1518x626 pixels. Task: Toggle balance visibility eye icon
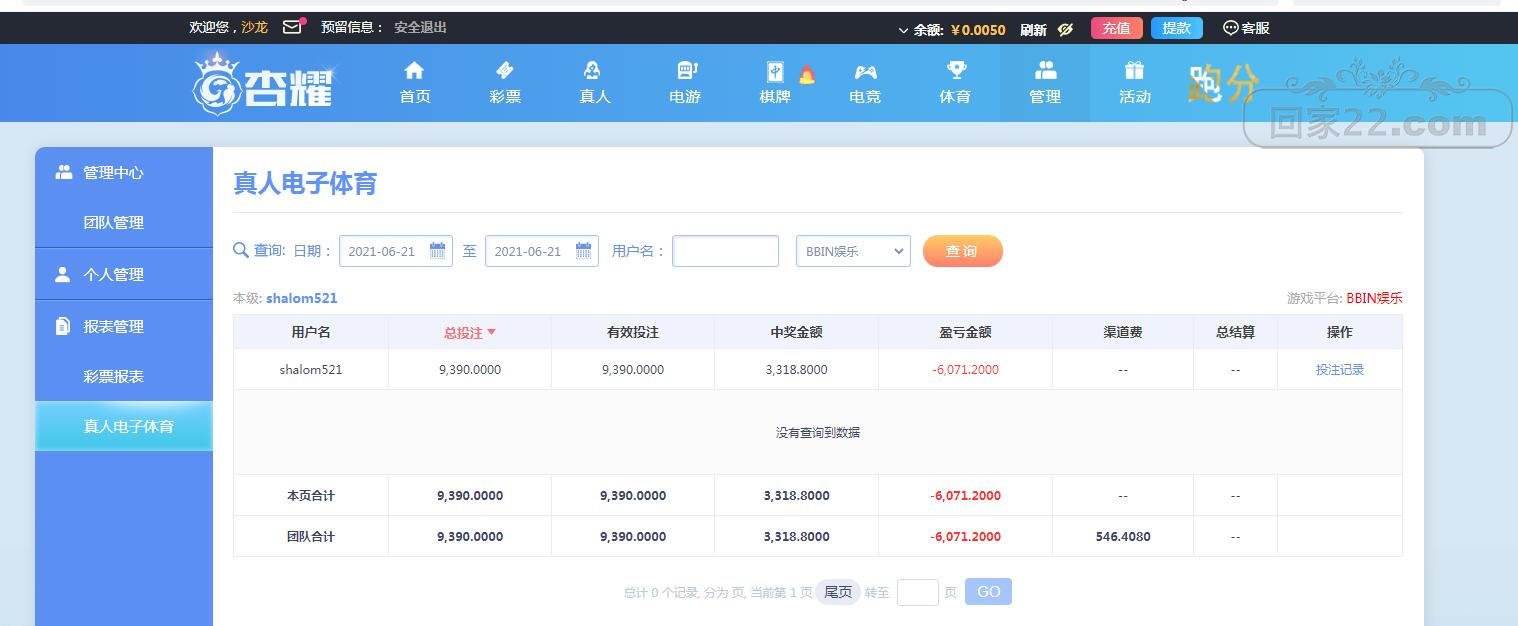[1065, 29]
